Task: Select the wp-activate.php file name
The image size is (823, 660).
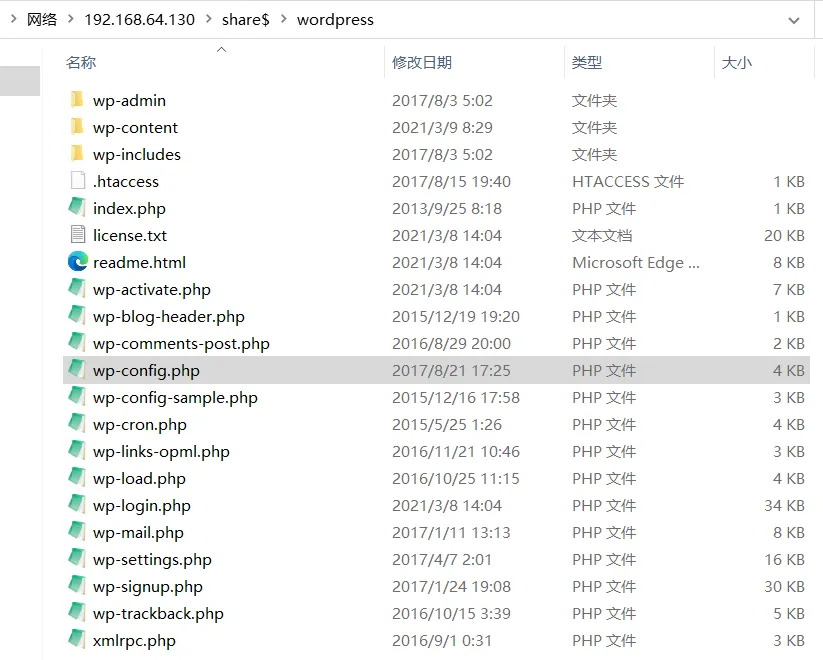Action: (152, 289)
